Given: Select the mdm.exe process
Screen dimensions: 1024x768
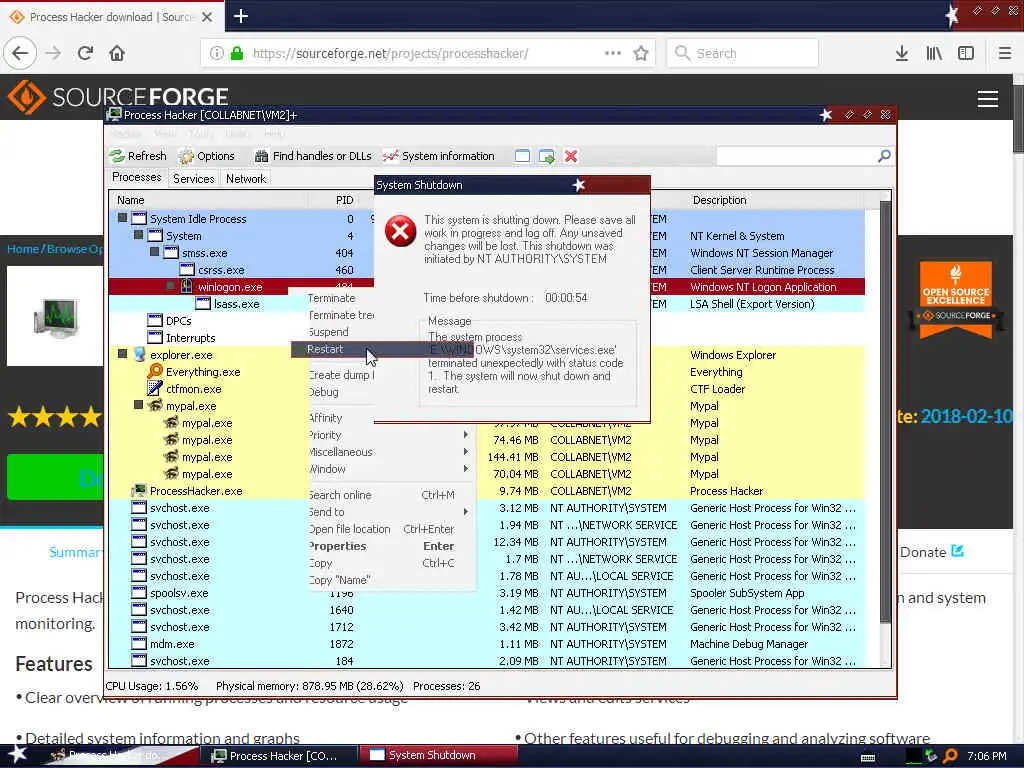Looking at the screenshot, I should click(x=487, y=644).
